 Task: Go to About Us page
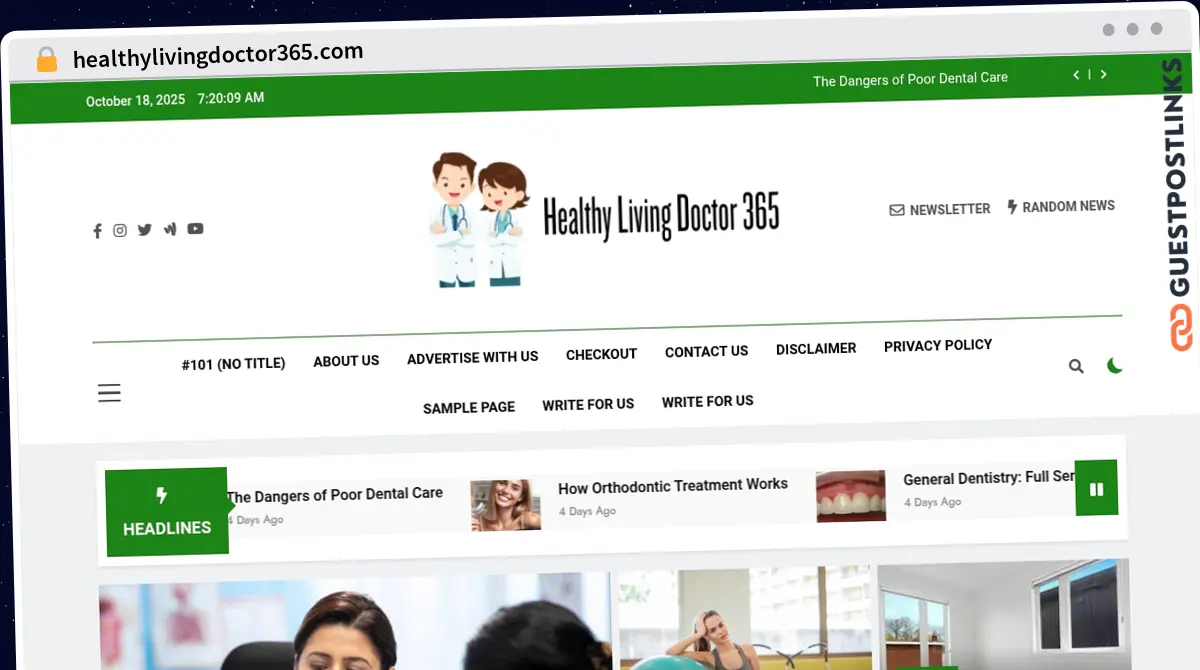[346, 361]
